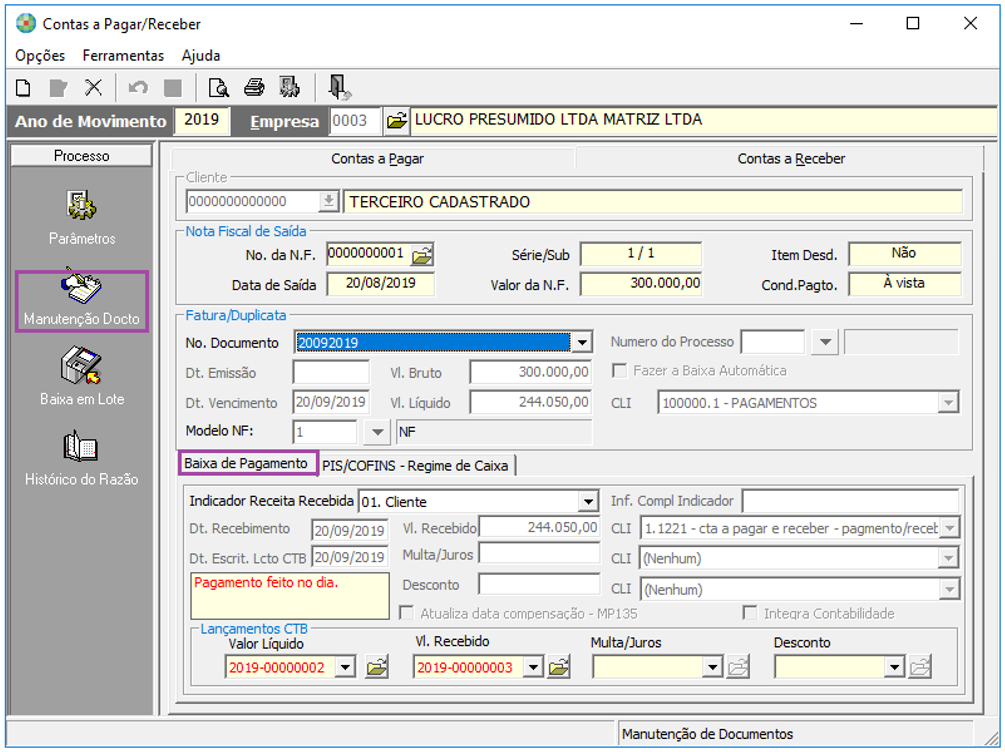This screenshot has width=1005, height=752.
Task: Open Baixa em Lote in the sidebar
Action: coord(82,377)
